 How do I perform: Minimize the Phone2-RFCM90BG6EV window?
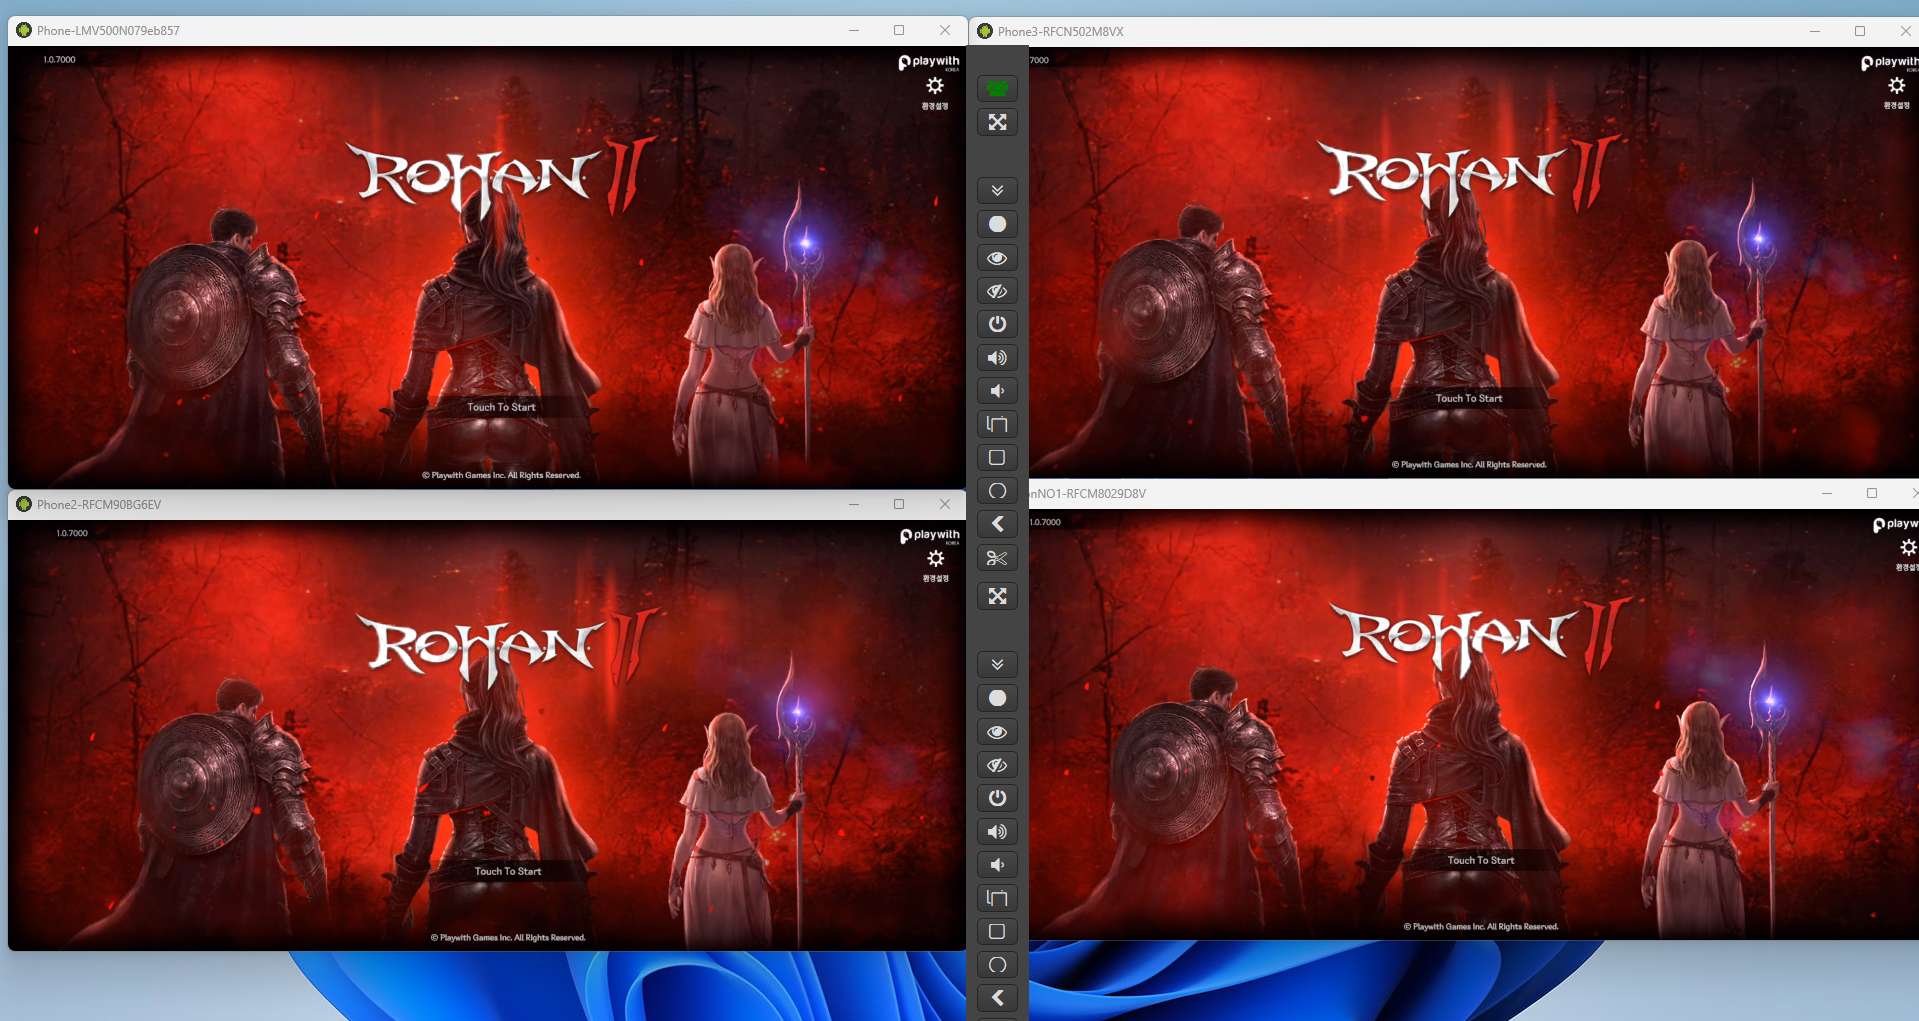coord(854,504)
